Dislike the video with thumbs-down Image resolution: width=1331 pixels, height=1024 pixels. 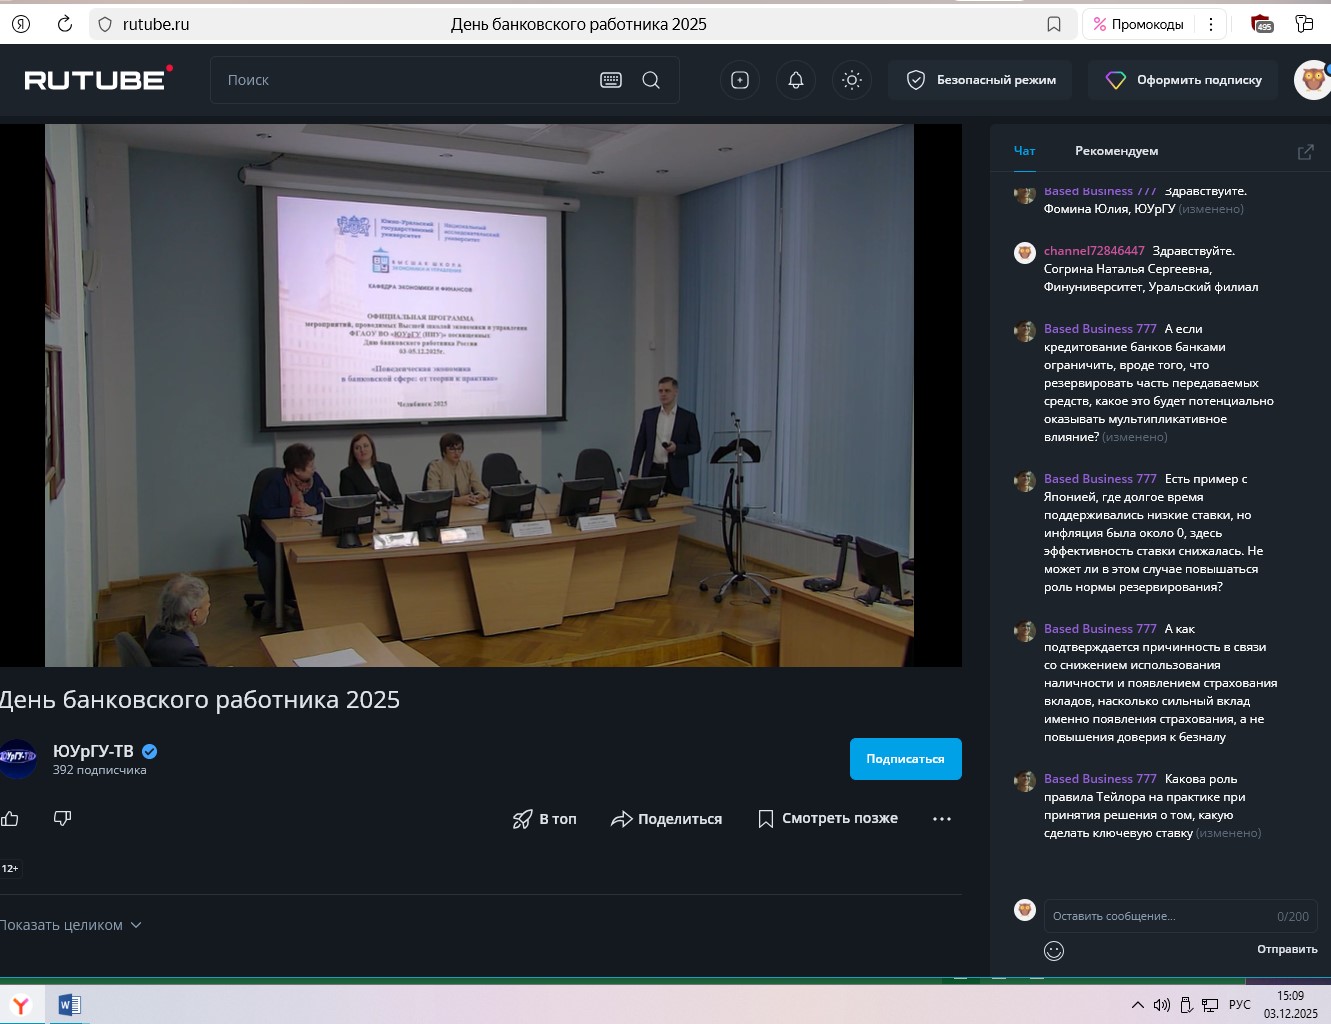pyautogui.click(x=62, y=818)
